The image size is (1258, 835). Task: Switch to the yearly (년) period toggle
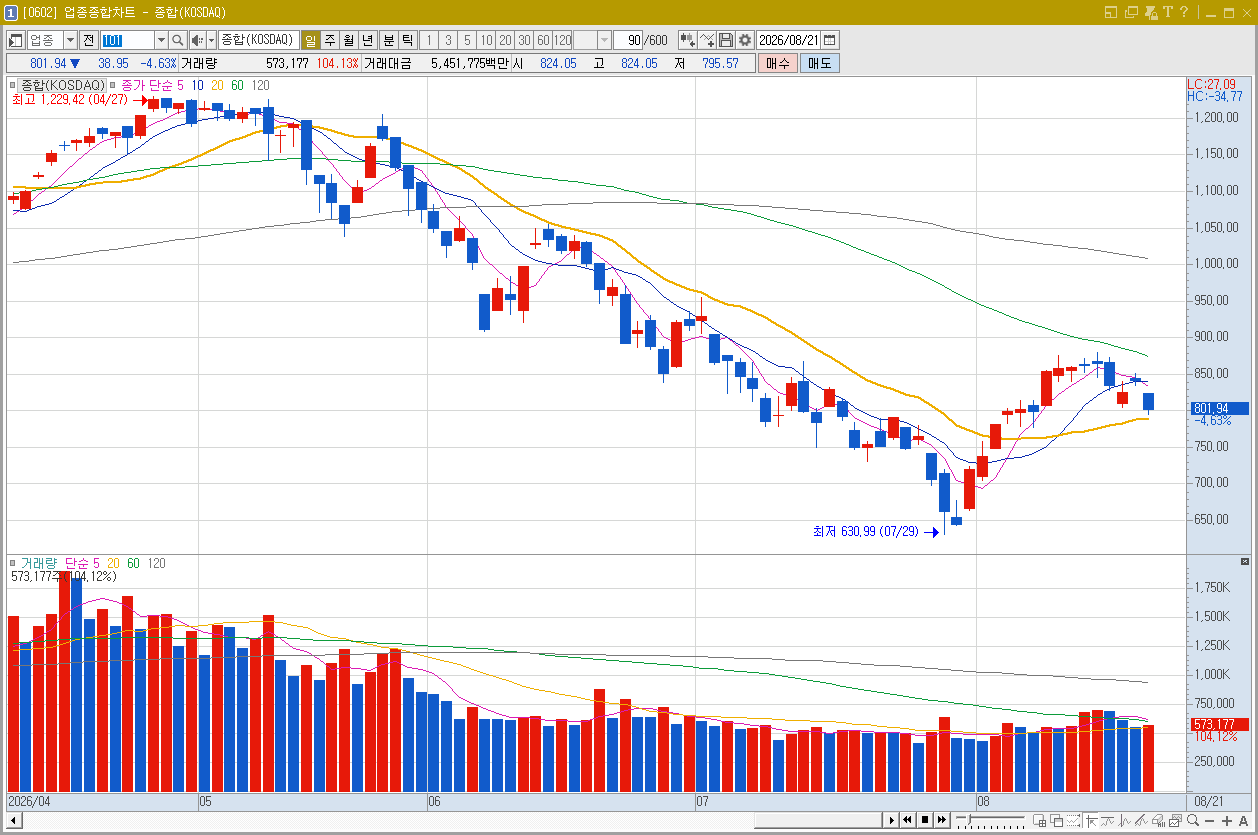367,40
